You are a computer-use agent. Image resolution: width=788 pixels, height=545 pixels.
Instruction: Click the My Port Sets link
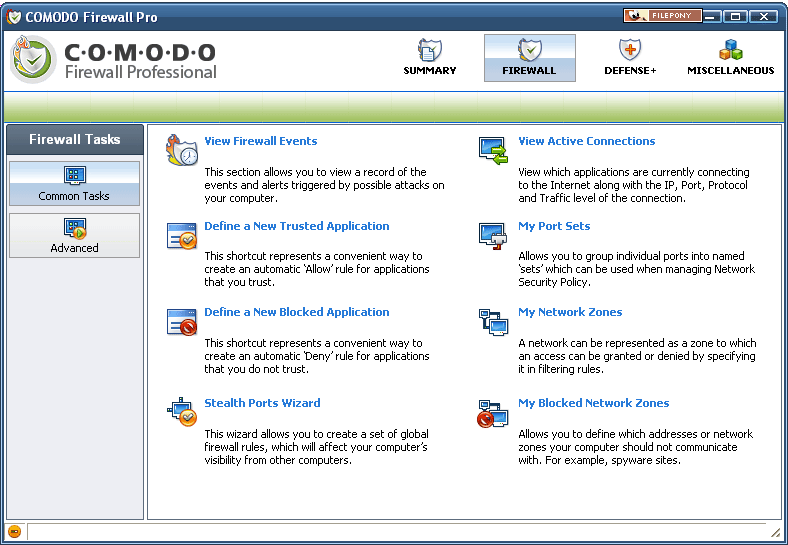pos(554,226)
